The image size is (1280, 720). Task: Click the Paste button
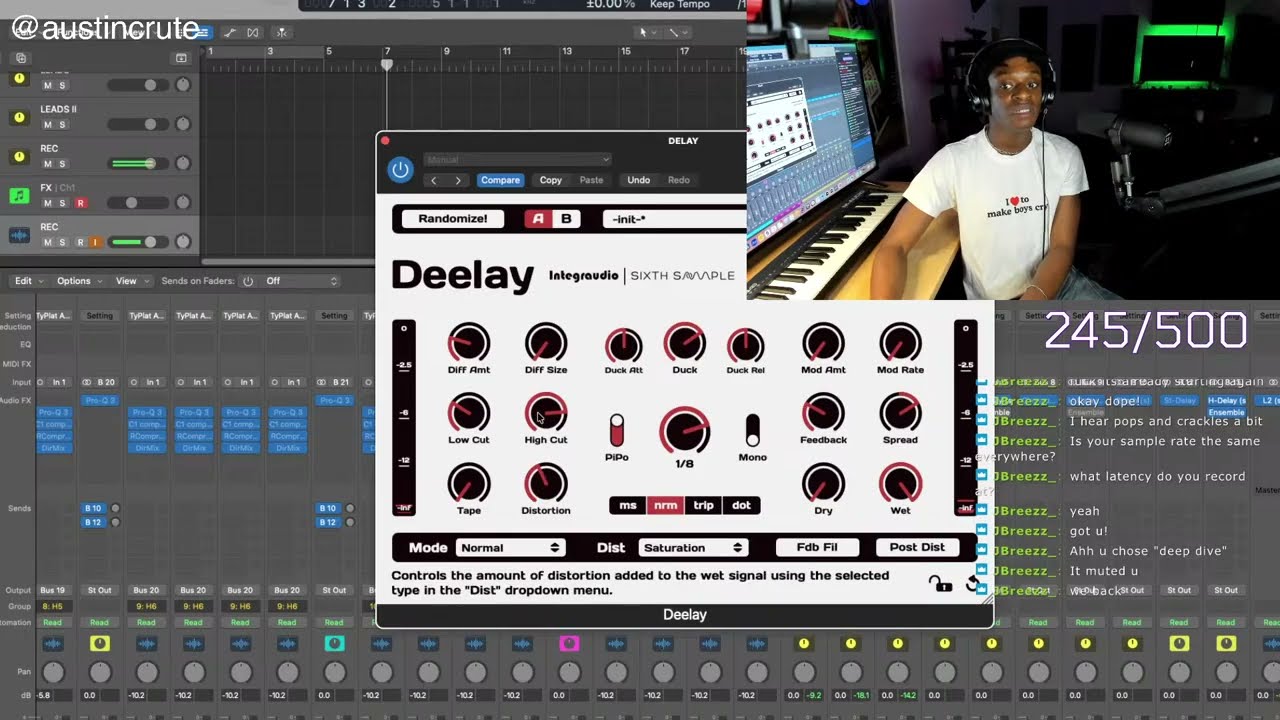[591, 180]
